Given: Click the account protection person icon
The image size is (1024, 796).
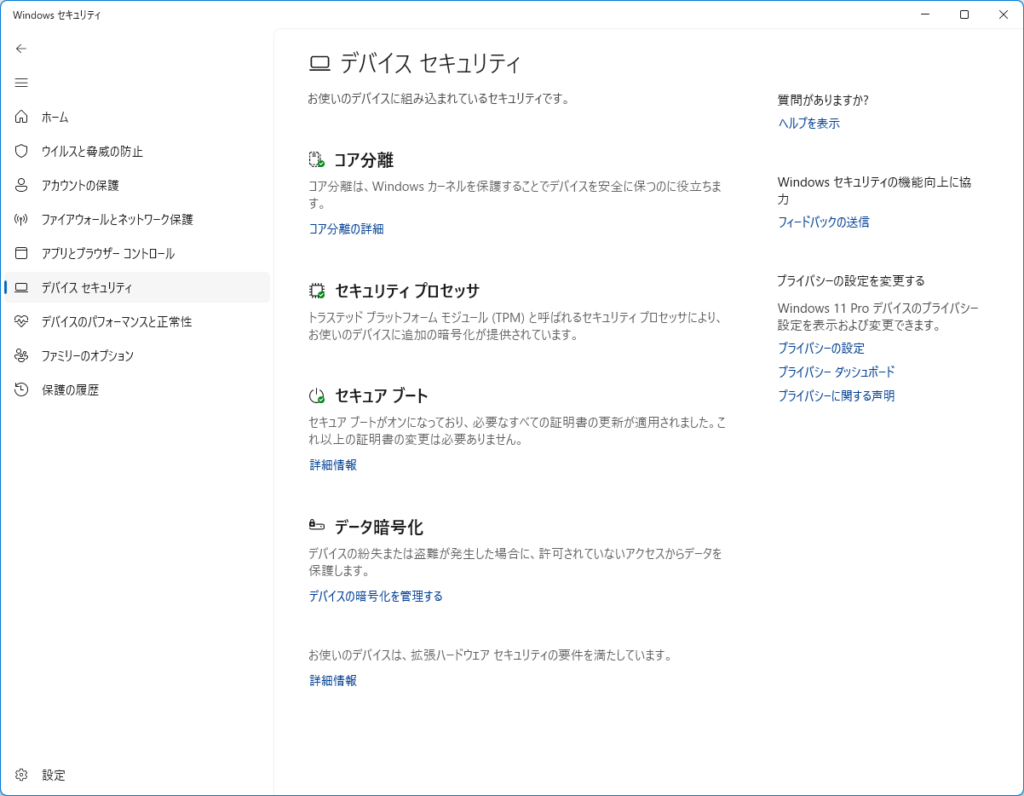Looking at the screenshot, I should click(21, 185).
